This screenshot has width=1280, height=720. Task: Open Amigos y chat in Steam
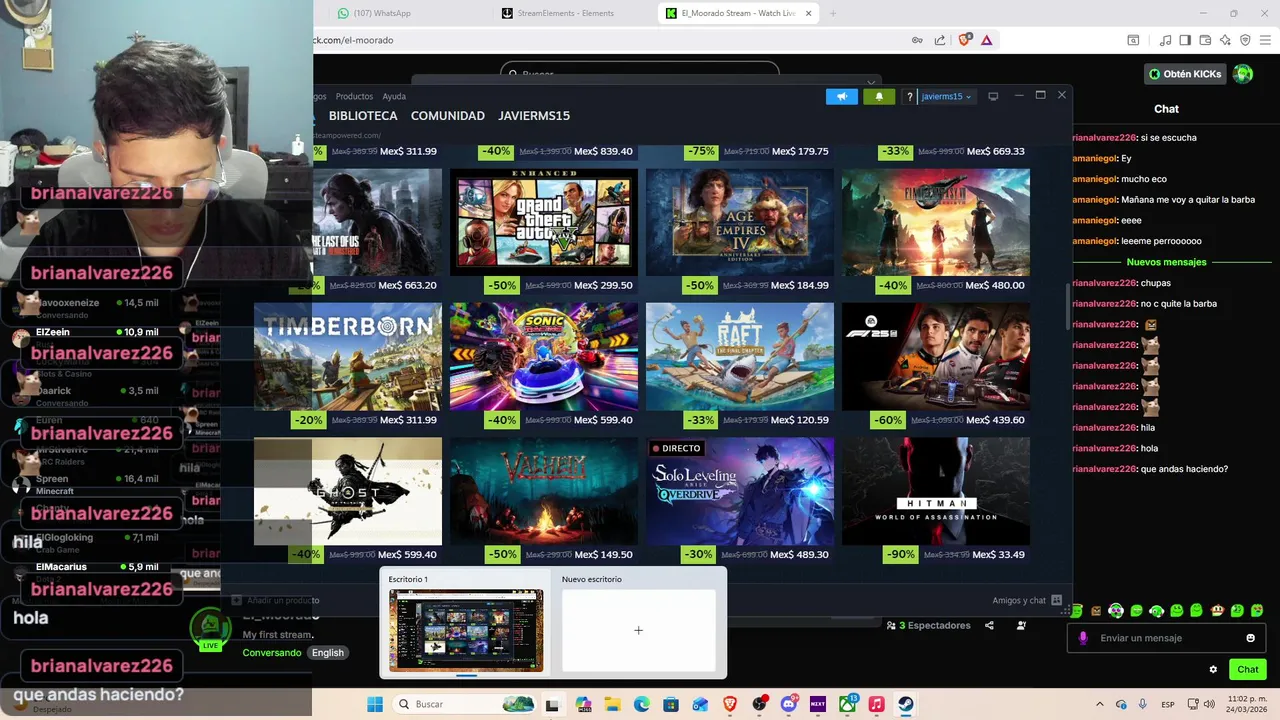[x=1026, y=600]
